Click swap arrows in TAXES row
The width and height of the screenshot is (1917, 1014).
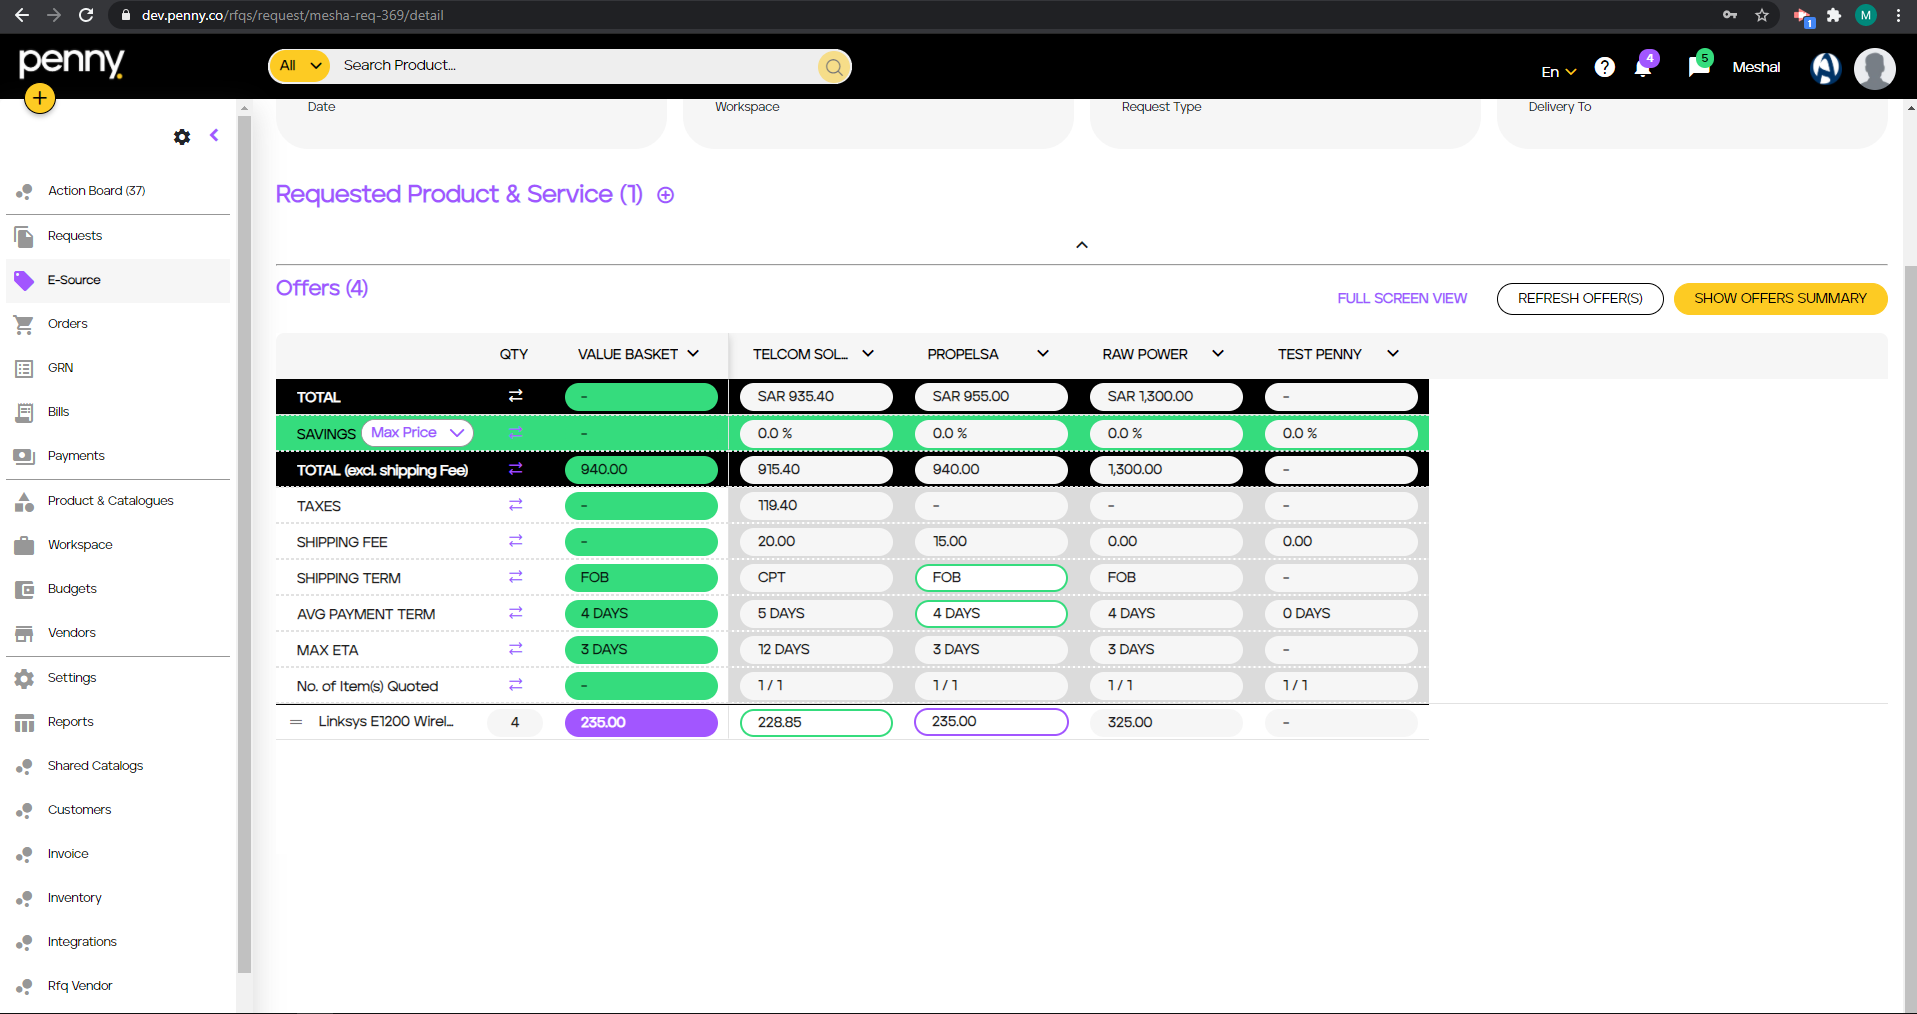click(515, 505)
